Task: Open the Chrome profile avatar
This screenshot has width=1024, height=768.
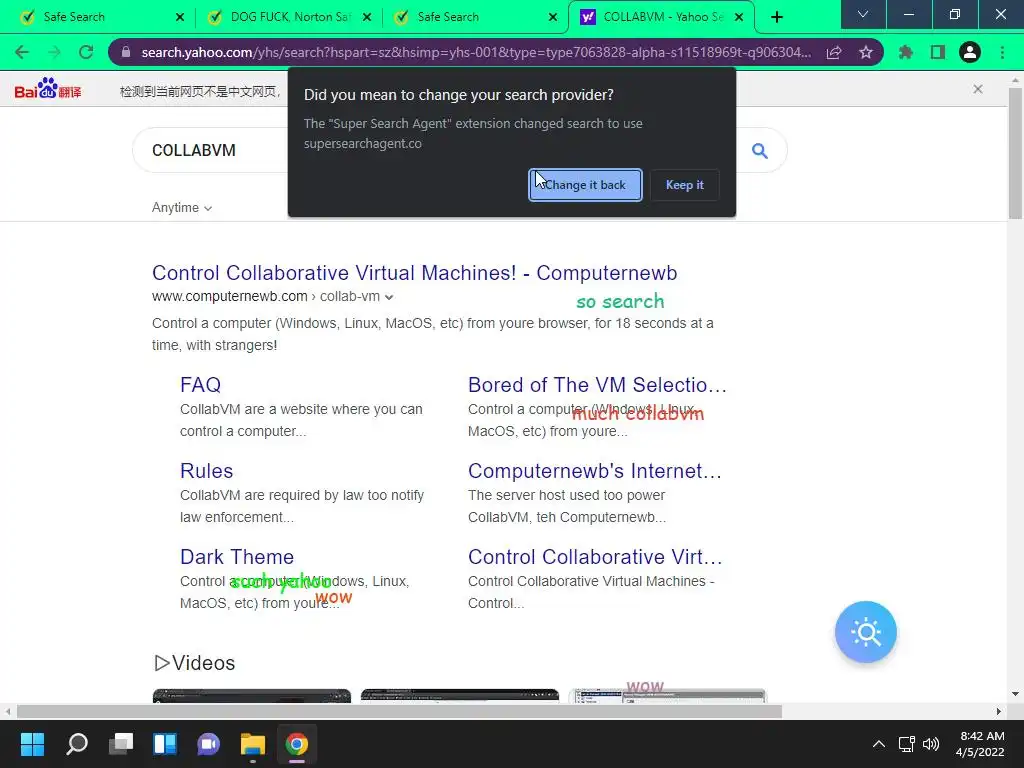Action: pyautogui.click(x=970, y=52)
